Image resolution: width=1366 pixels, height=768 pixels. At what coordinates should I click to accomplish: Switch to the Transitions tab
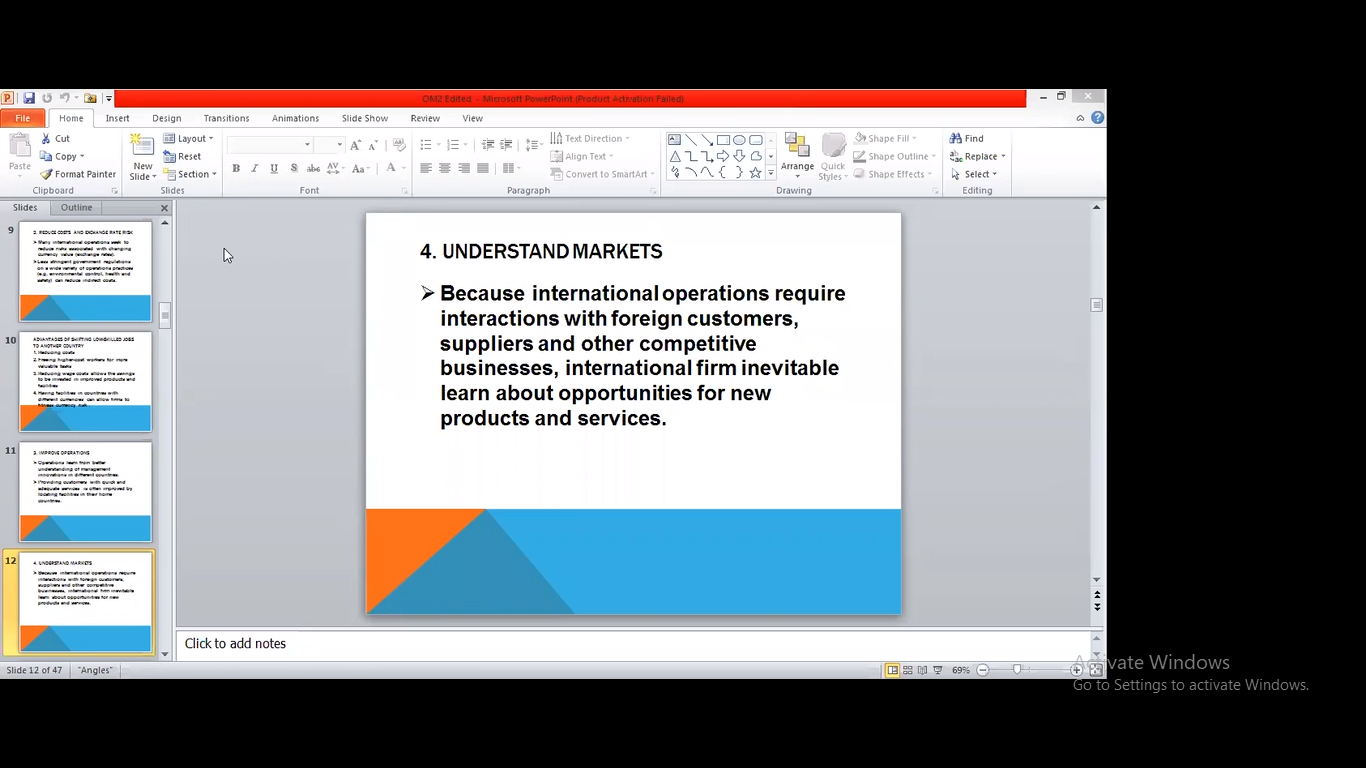pos(226,118)
